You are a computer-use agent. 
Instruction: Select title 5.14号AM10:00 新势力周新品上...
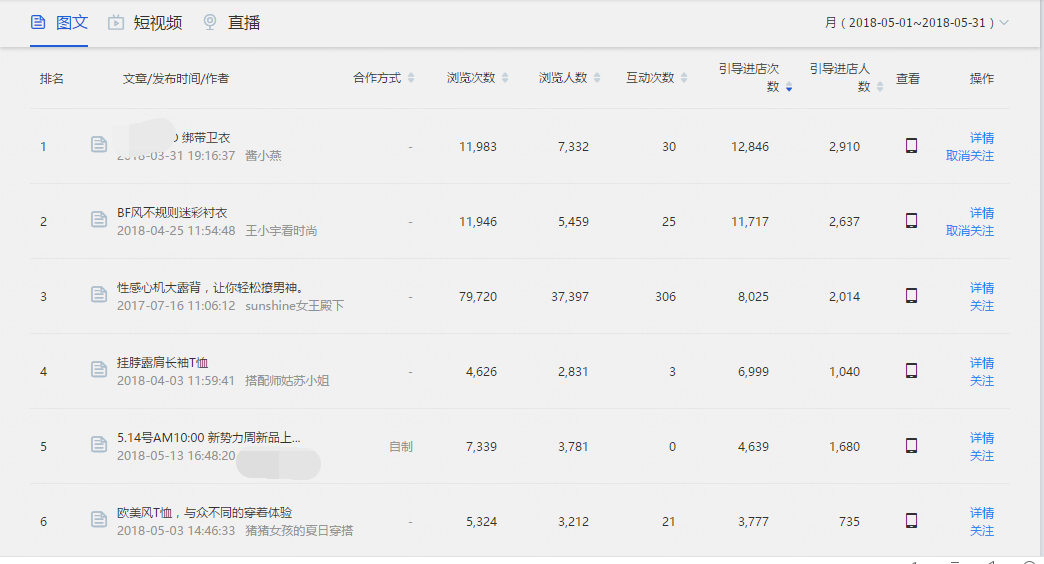208,437
